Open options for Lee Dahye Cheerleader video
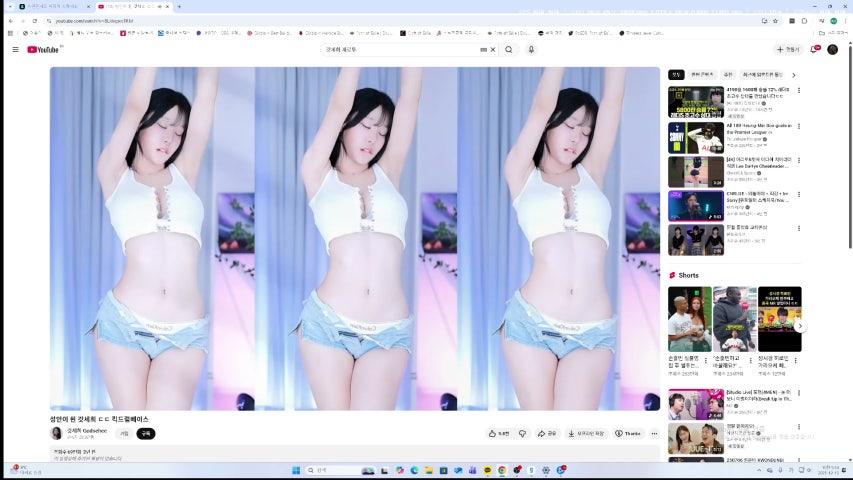This screenshot has height=480, width=853. (799, 161)
